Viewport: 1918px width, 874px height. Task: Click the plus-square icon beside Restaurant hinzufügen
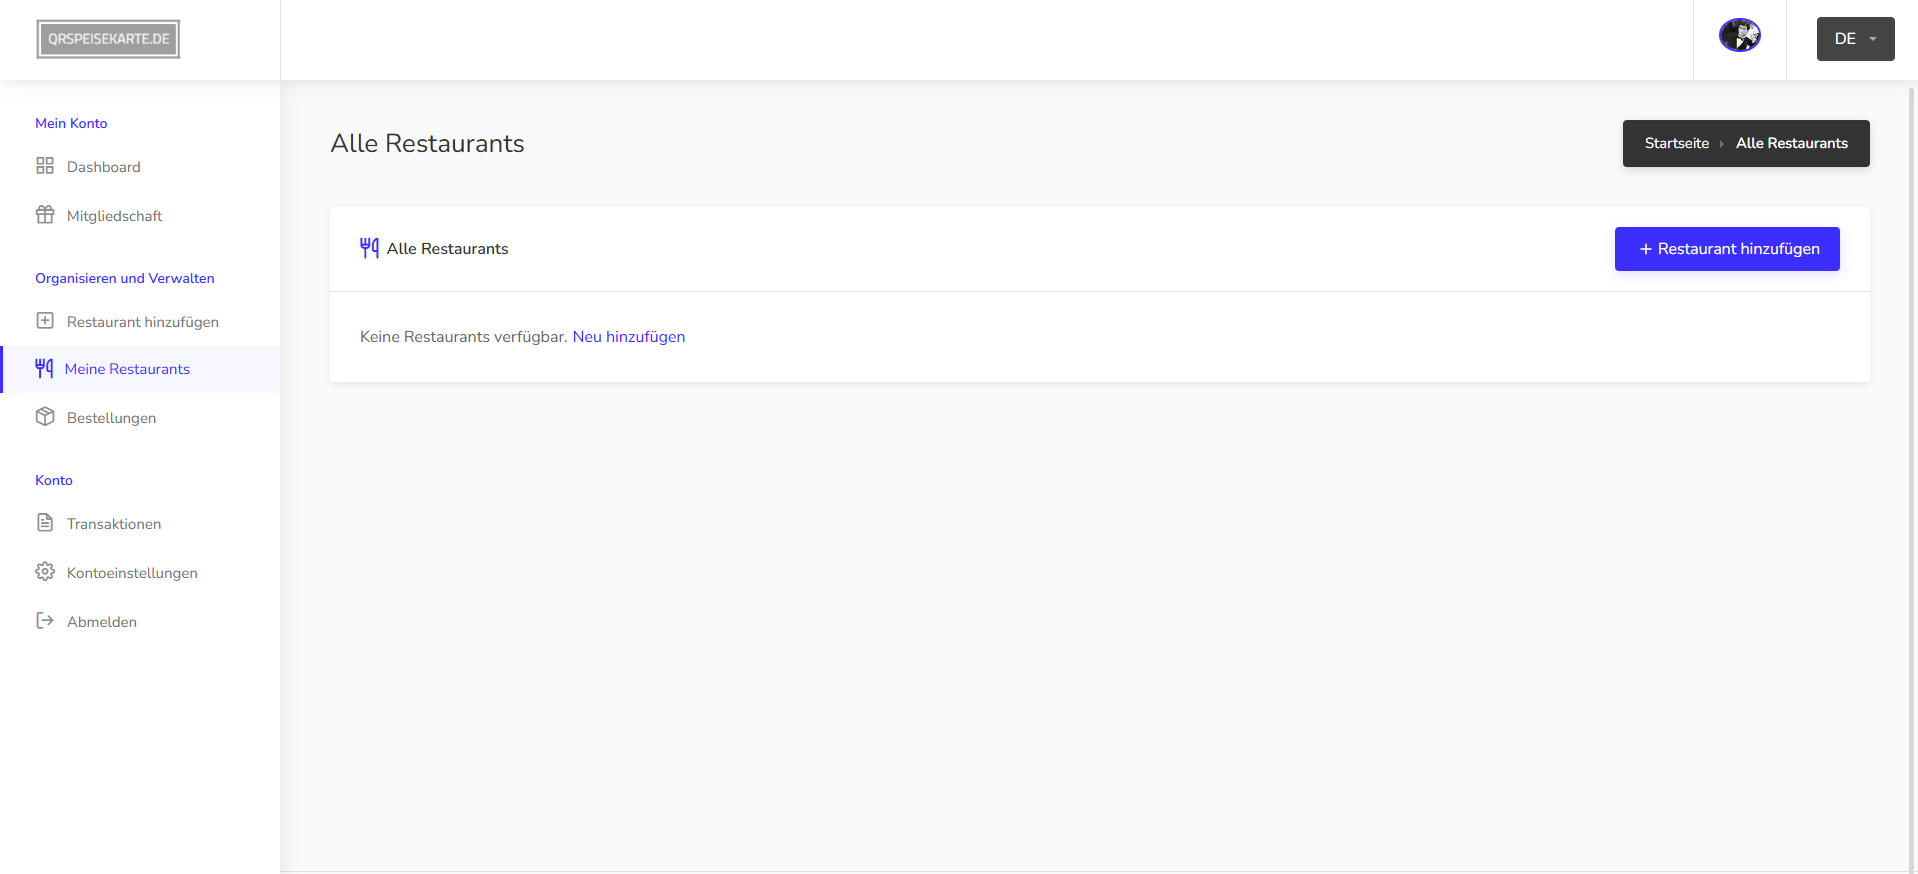(x=45, y=321)
